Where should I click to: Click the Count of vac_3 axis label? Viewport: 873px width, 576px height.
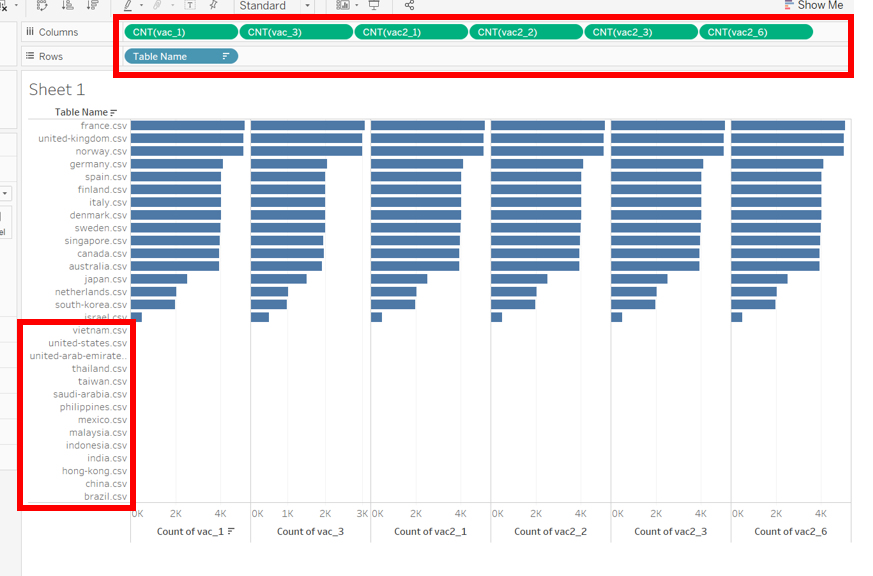coord(310,531)
